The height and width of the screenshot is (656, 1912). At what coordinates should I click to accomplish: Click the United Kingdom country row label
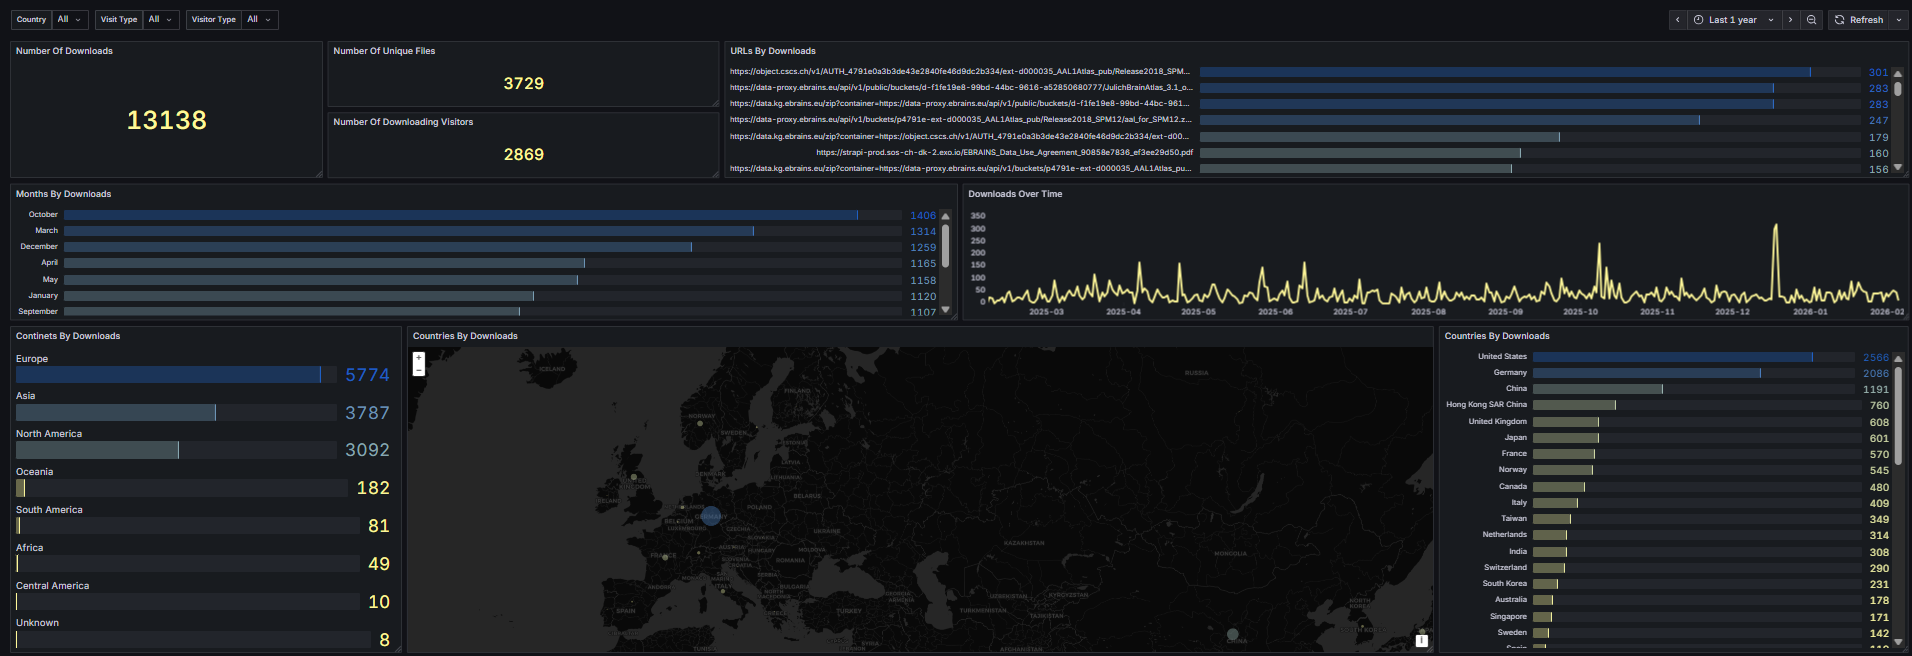(x=1498, y=422)
